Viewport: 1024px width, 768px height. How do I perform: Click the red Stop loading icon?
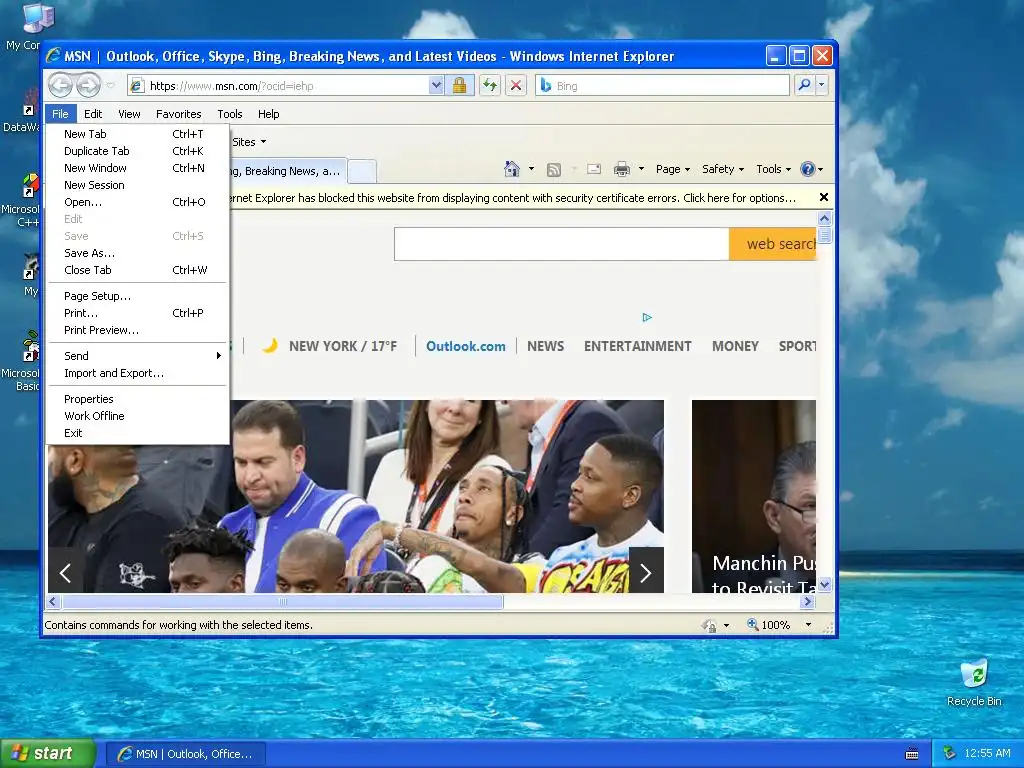click(515, 86)
